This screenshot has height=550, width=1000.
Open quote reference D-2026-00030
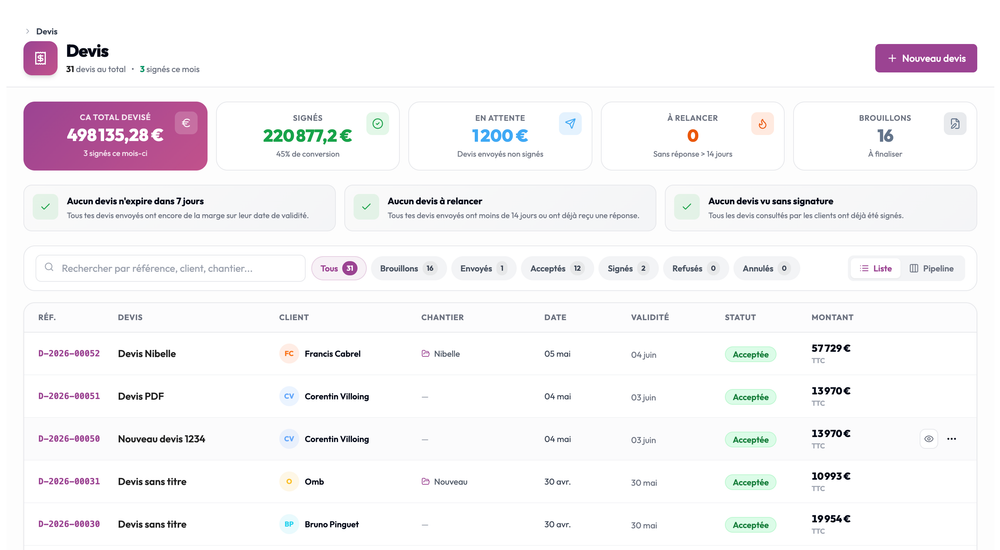pos(69,524)
